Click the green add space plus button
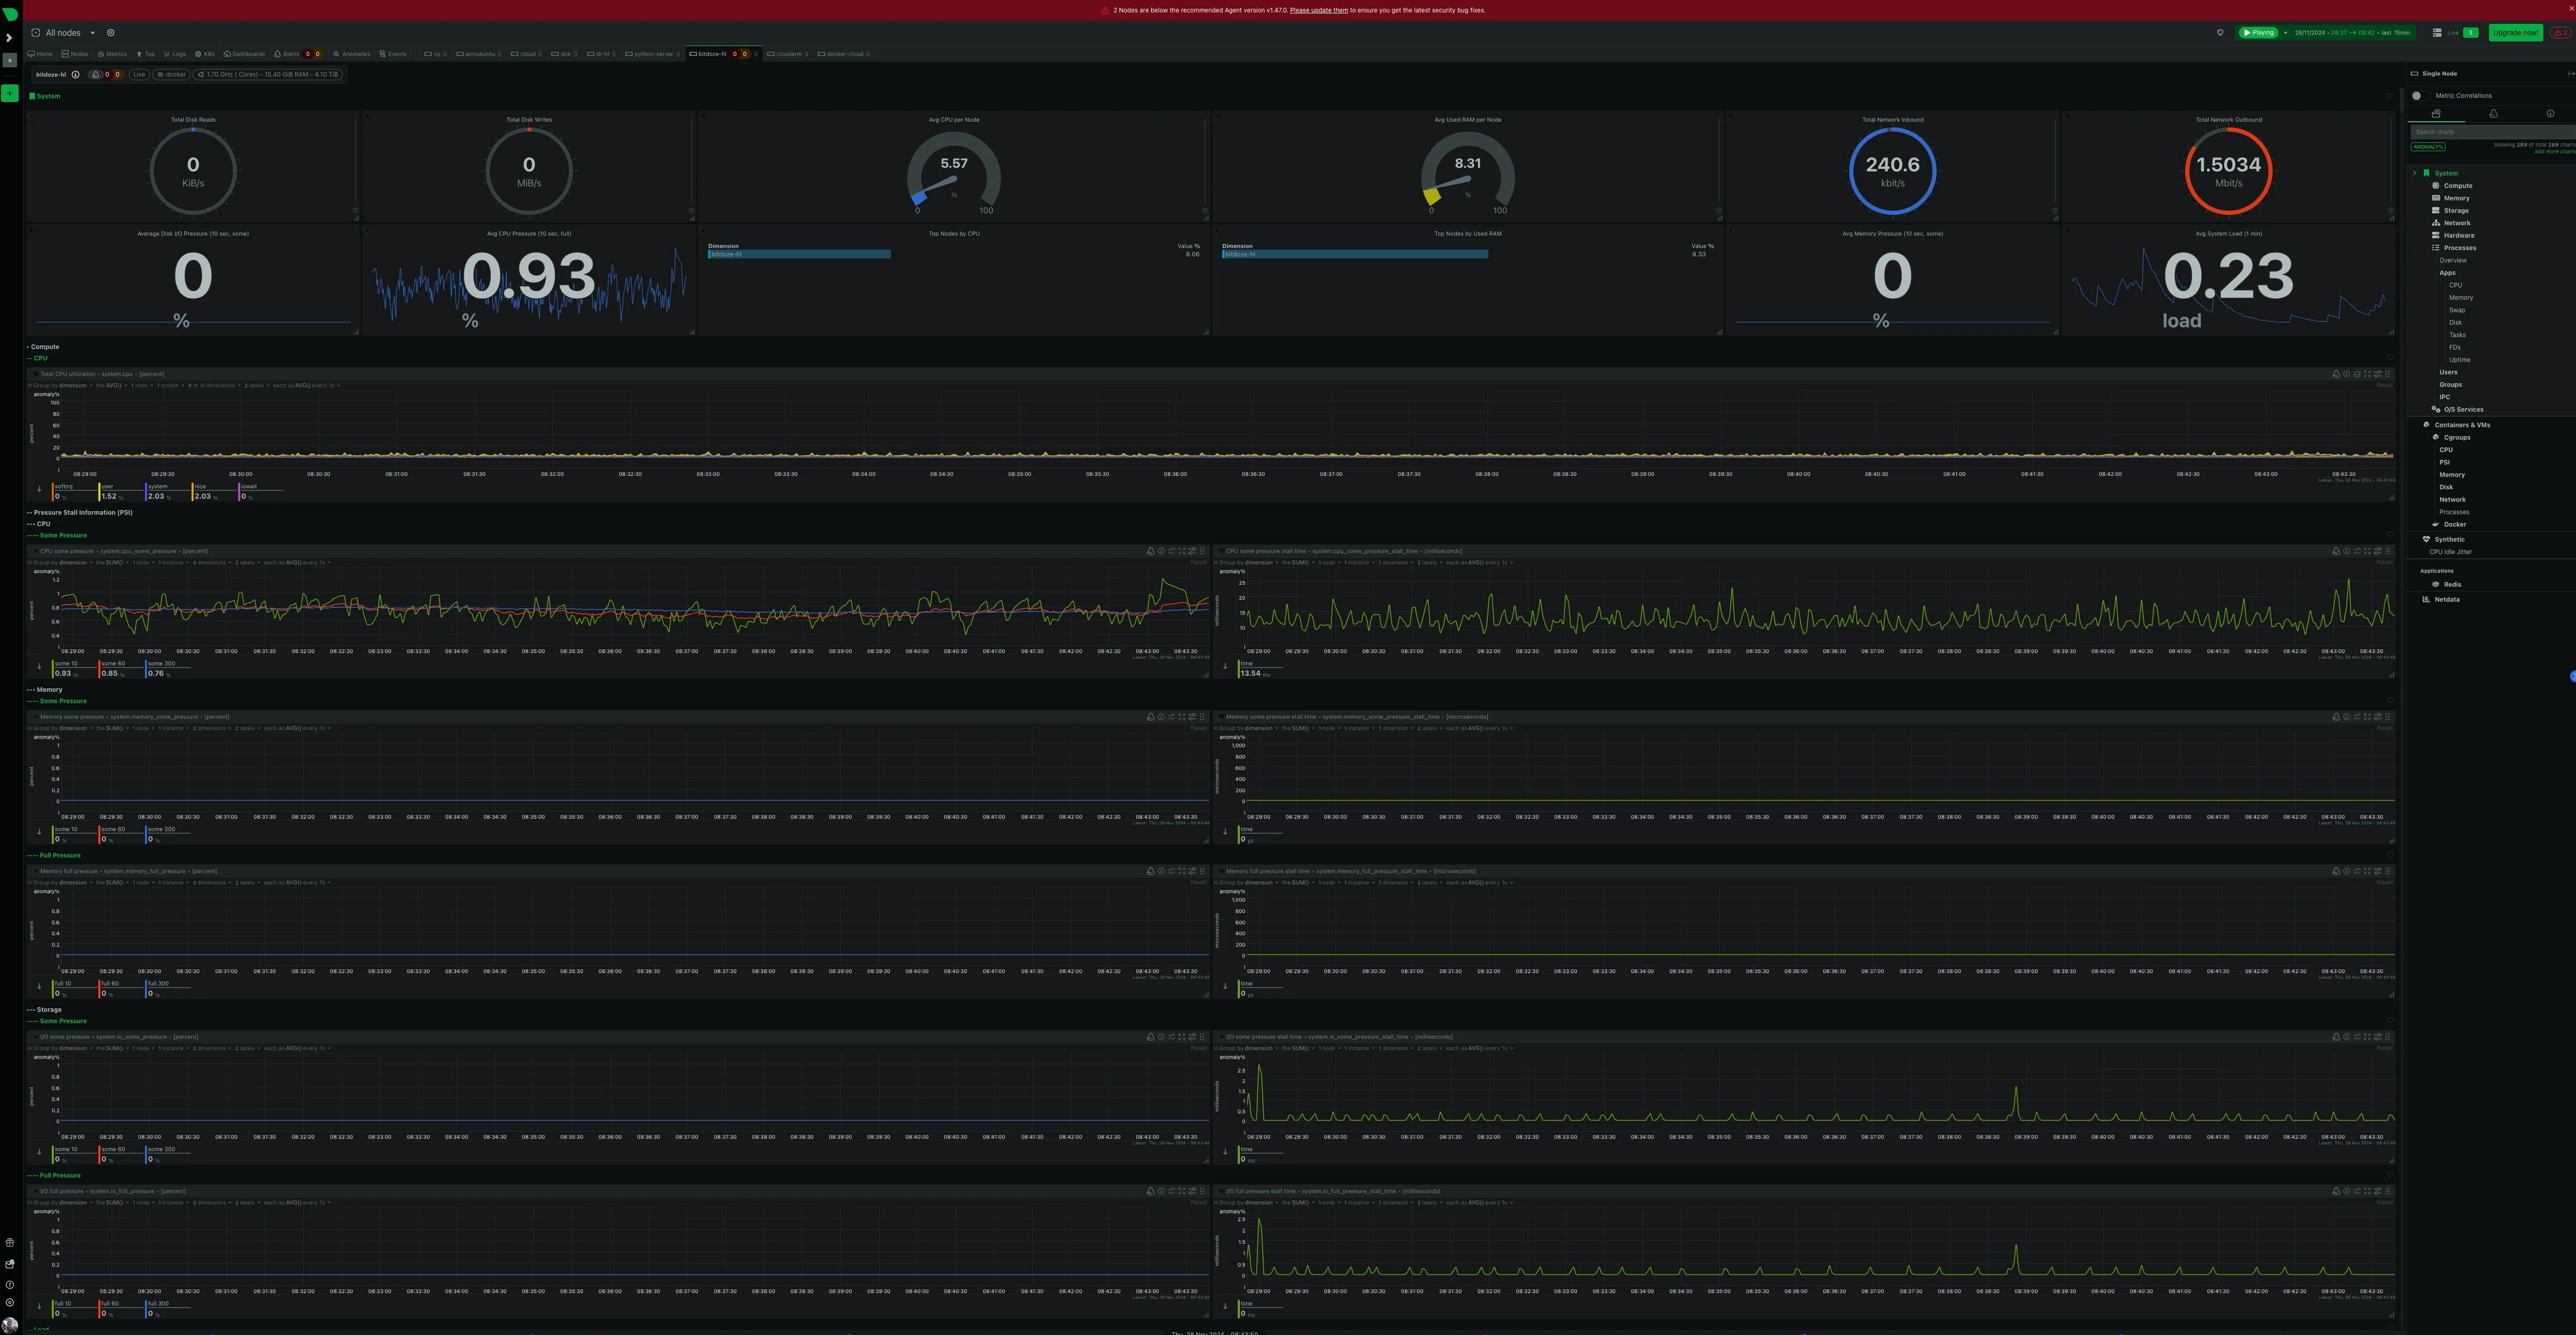This screenshot has height=1335, width=2576. [9, 93]
